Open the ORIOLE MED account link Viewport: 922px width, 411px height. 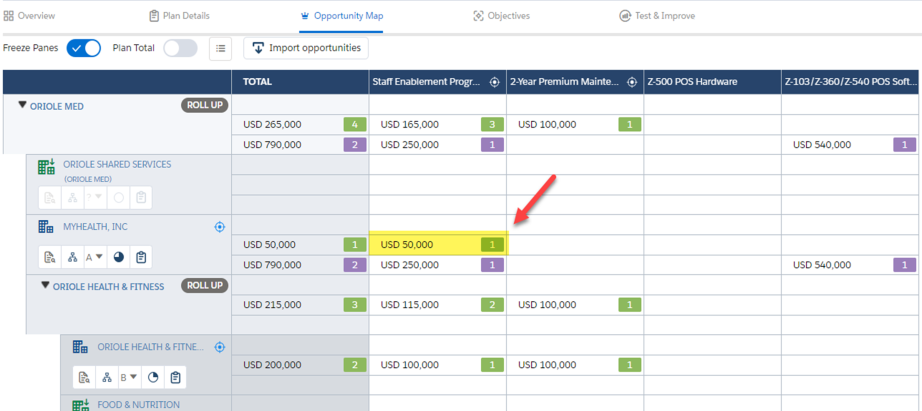(57, 106)
